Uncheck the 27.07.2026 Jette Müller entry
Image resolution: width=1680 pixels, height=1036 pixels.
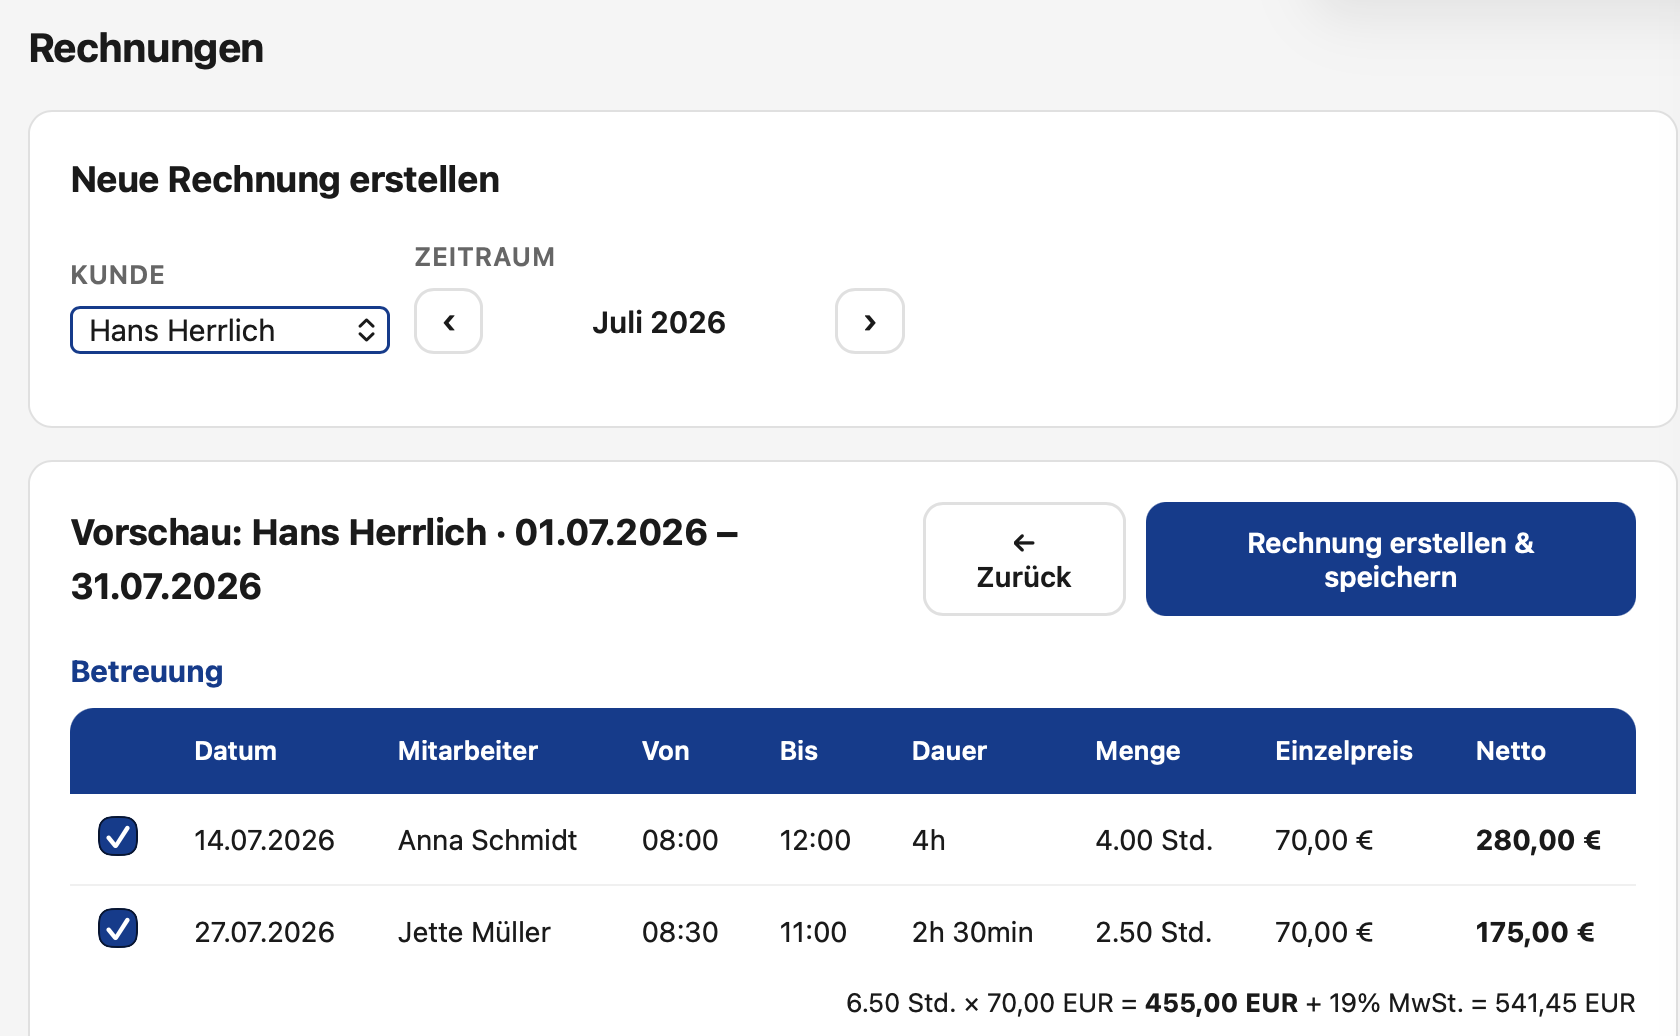118,928
